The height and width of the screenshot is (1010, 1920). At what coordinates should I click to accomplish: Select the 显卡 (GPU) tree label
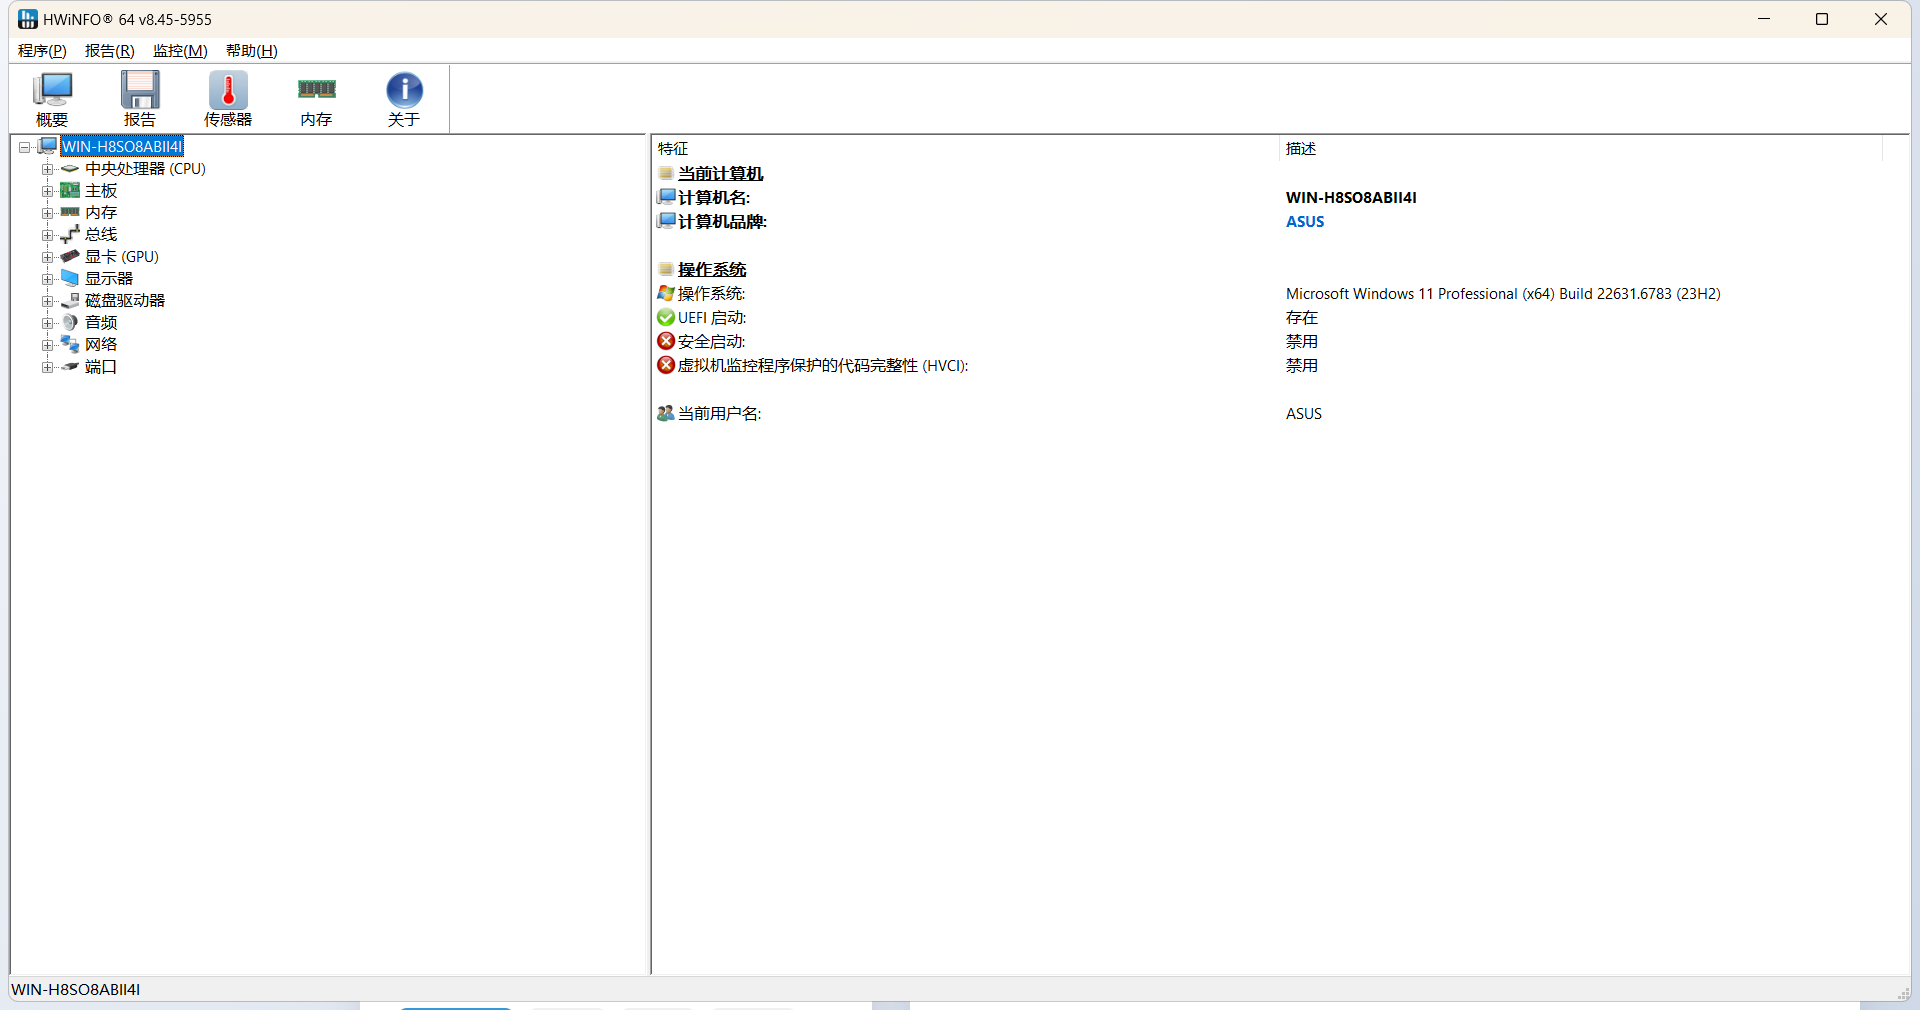coord(121,257)
